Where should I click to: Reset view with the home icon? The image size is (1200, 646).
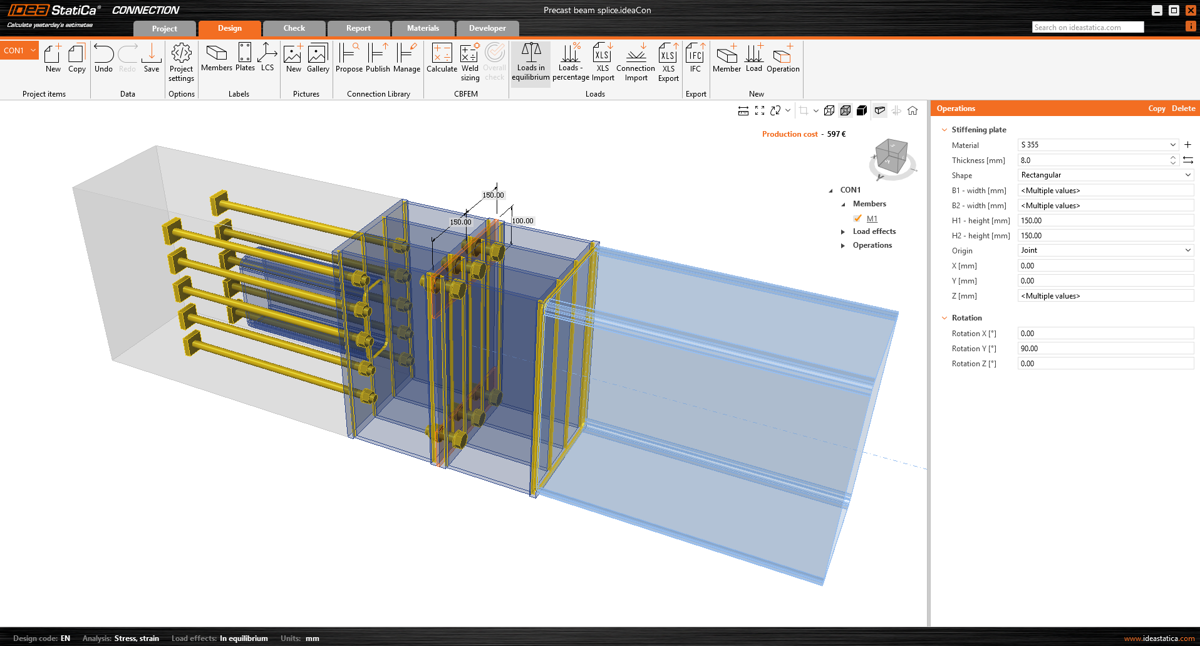tap(912, 111)
